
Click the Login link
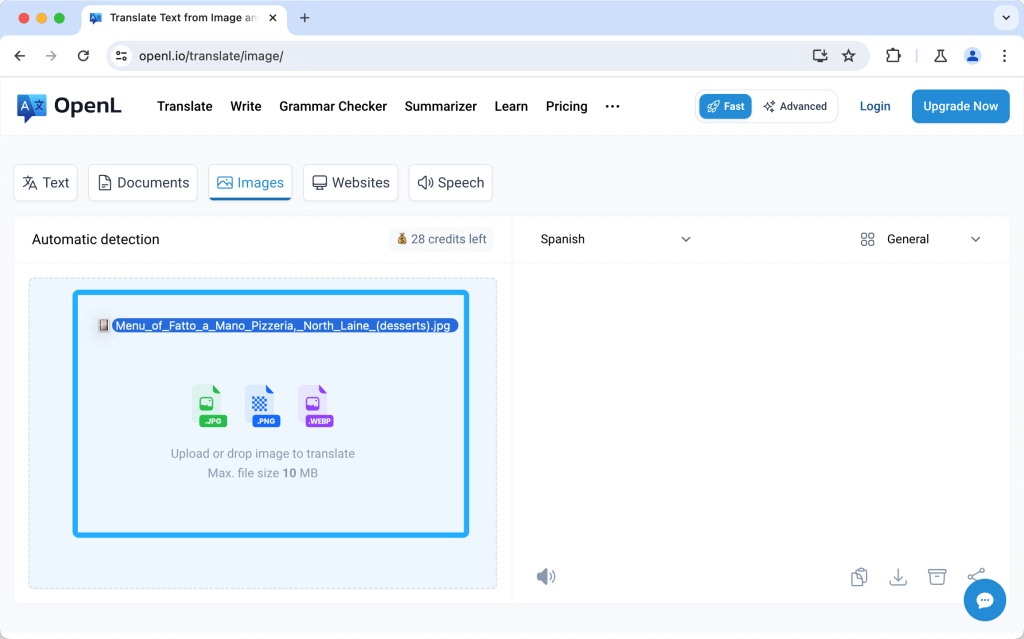[x=875, y=106]
